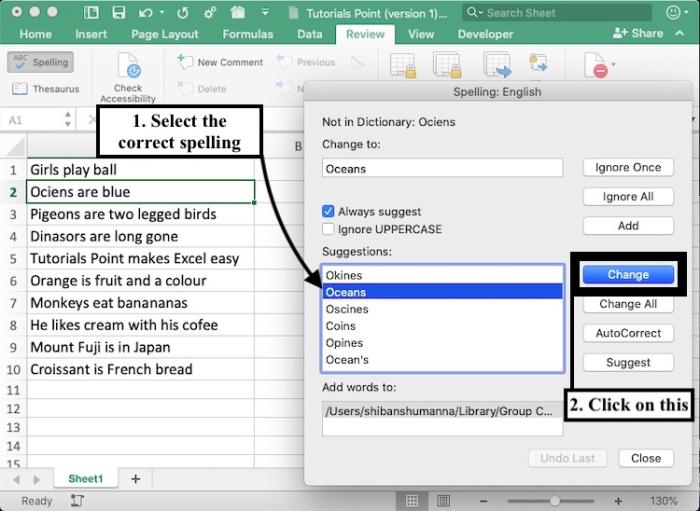
Task: Collapse the ribbon with chevron
Action: [679, 33]
